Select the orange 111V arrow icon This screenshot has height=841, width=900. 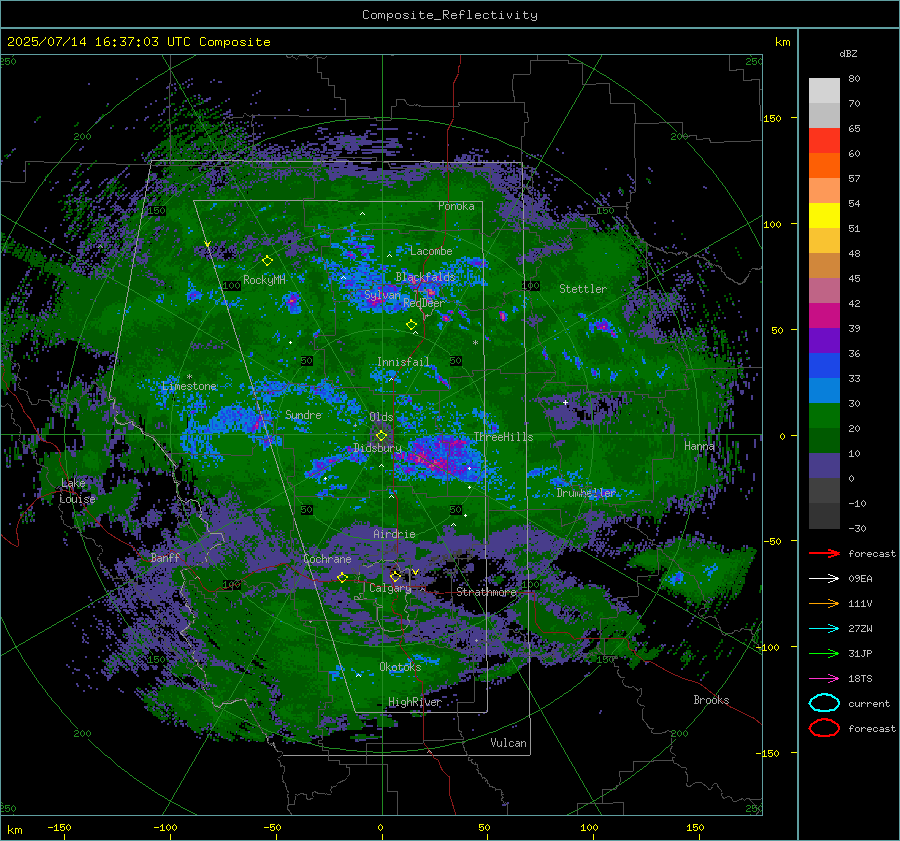(x=824, y=603)
